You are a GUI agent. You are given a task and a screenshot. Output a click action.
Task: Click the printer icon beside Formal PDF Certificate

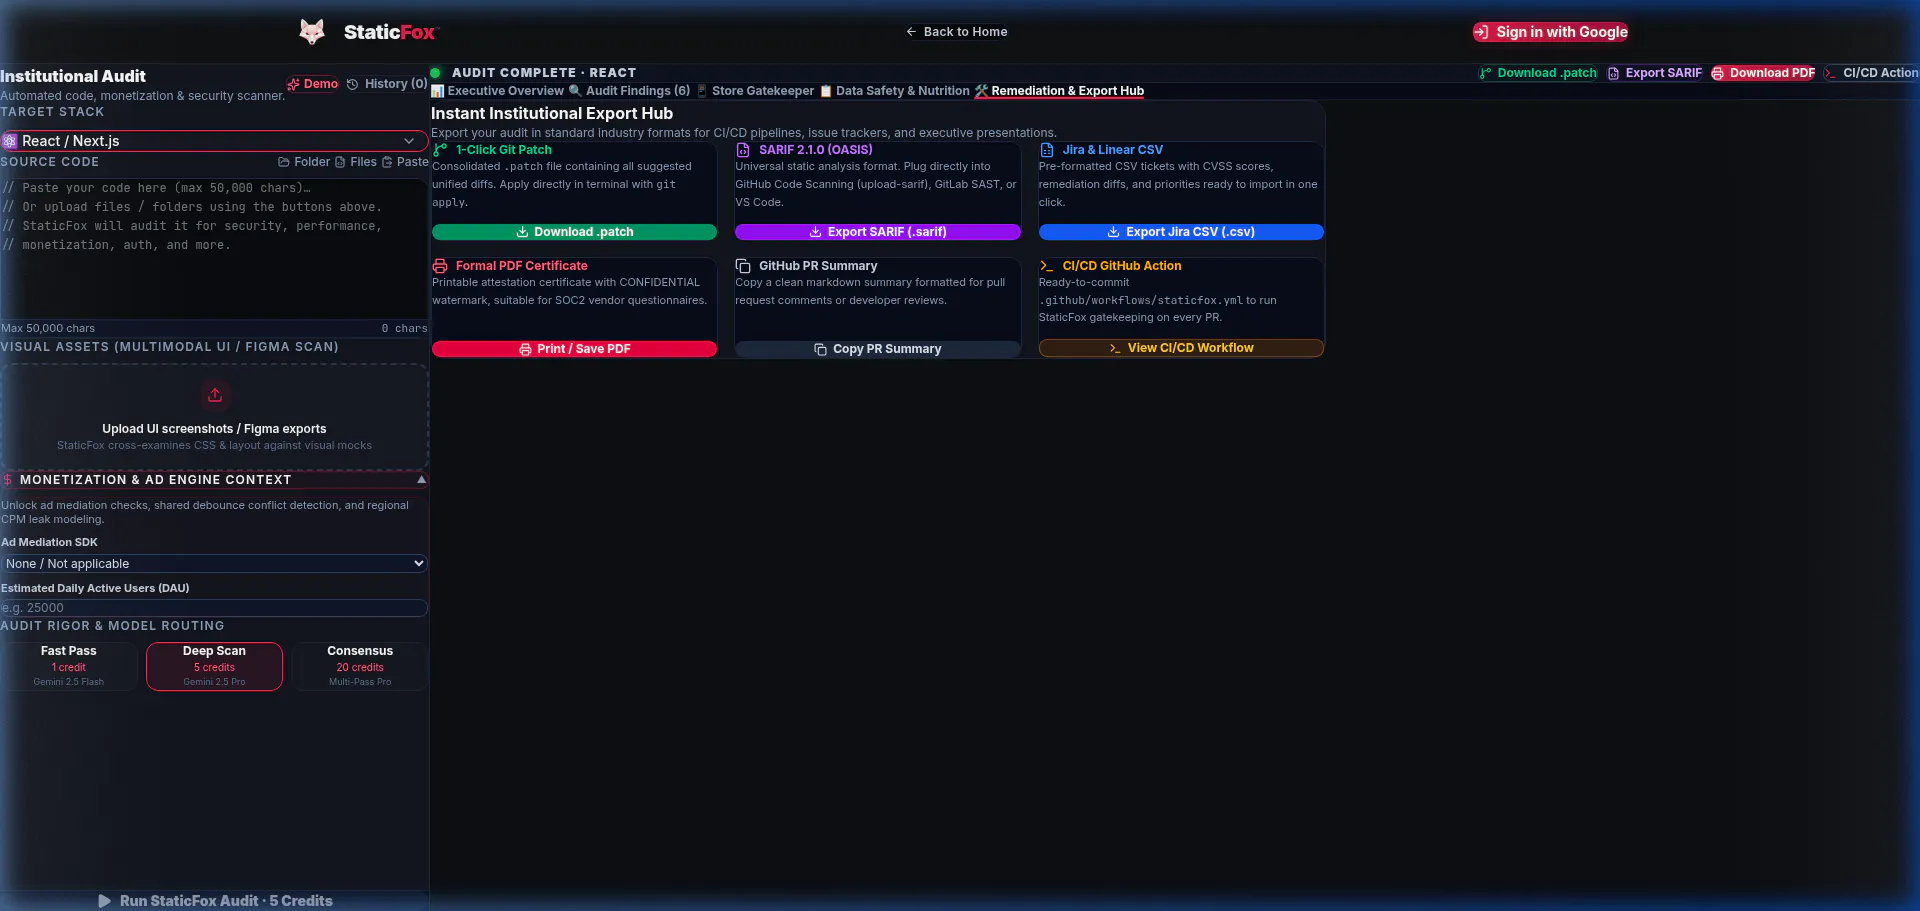pyautogui.click(x=440, y=266)
